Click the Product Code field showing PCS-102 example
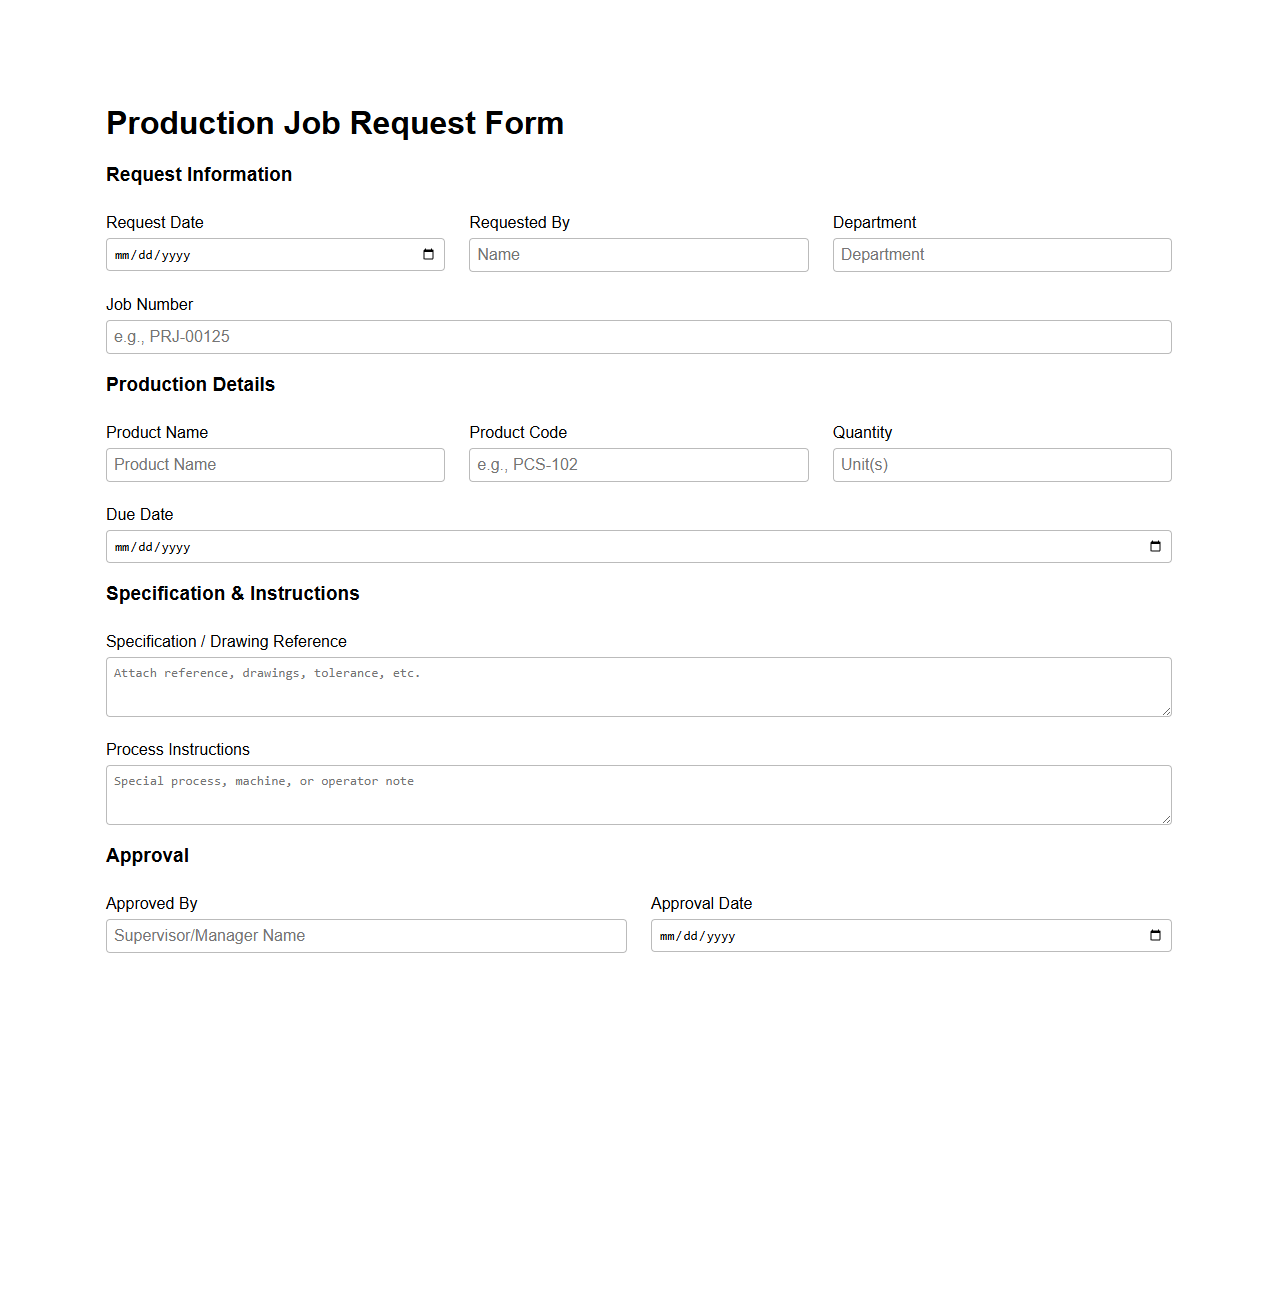The width and height of the screenshot is (1278, 1300). pyautogui.click(x=637, y=464)
